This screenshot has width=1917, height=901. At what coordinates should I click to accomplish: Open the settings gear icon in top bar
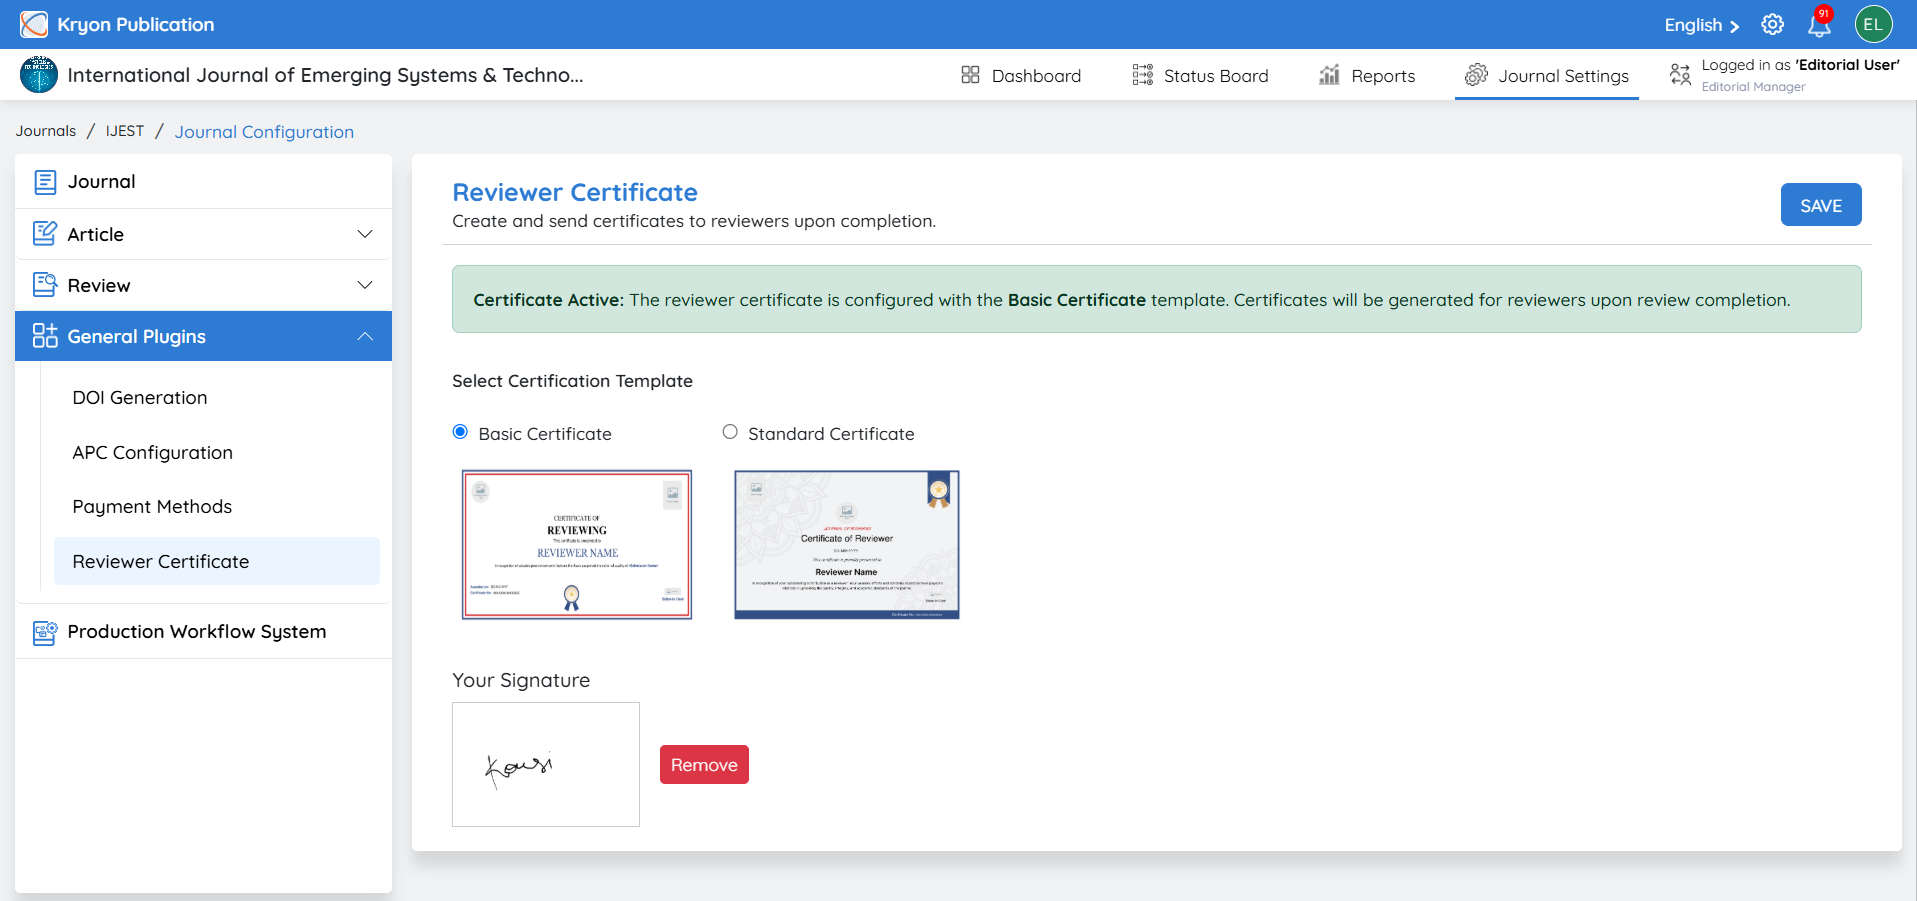1772,25
